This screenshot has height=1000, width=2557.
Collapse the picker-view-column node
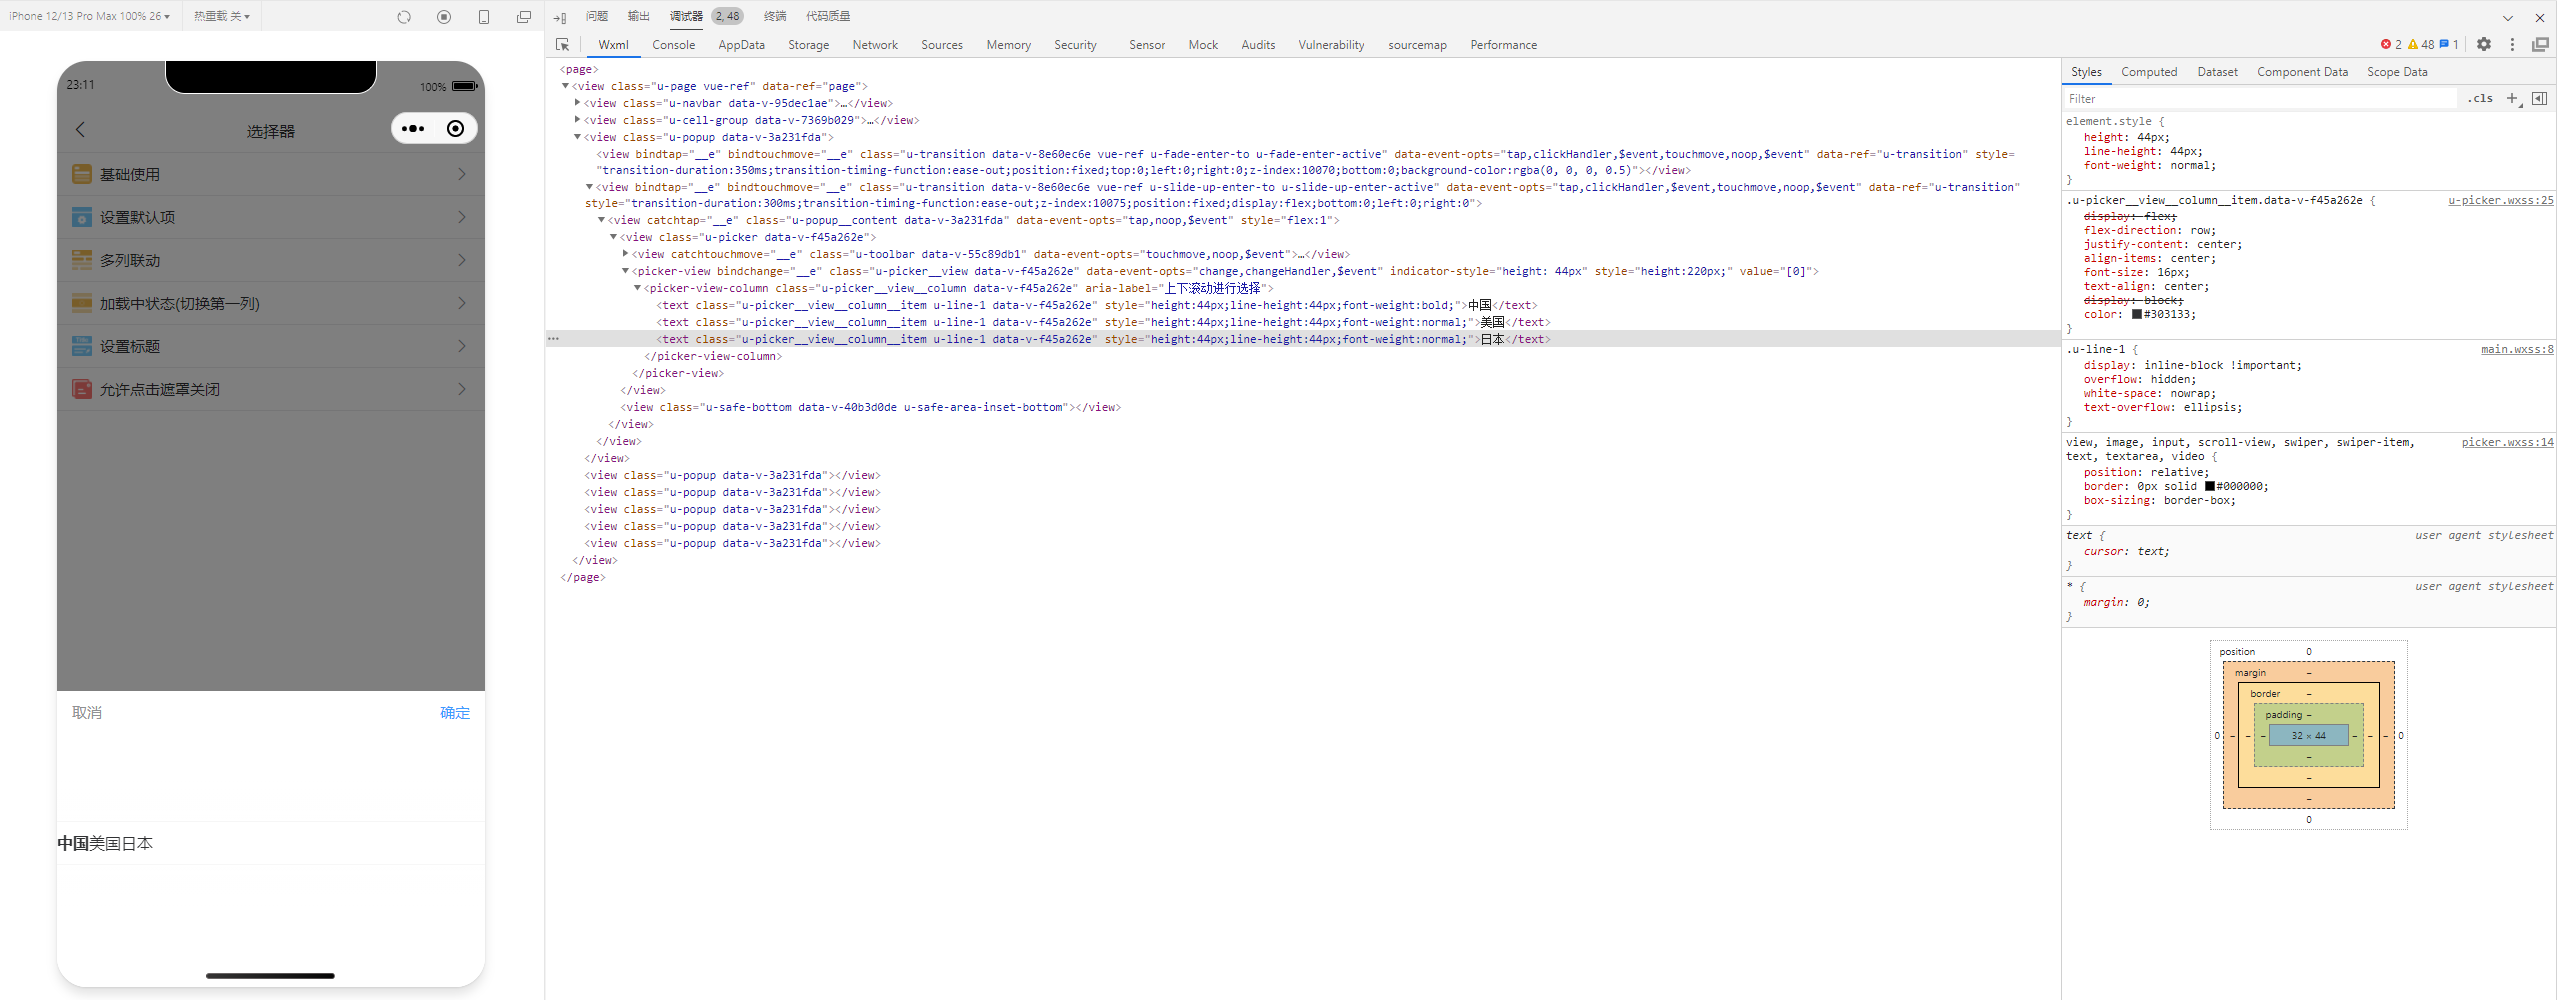coord(638,288)
